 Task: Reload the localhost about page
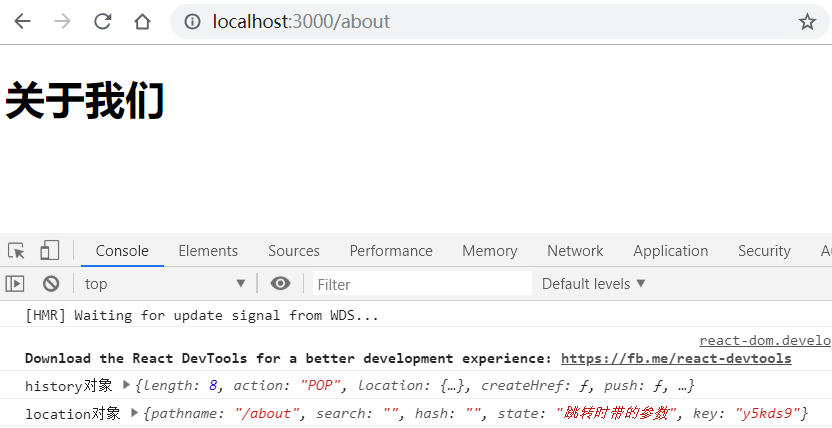point(102,21)
